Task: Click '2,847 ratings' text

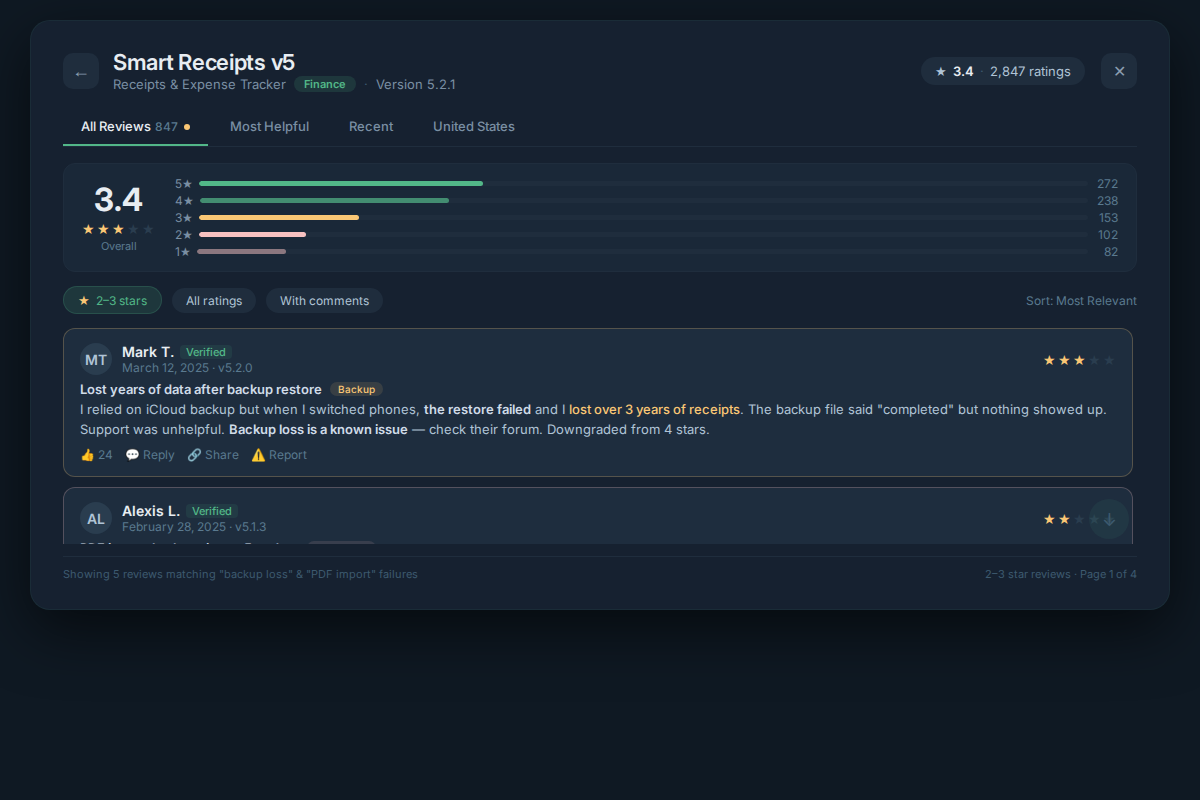Action: coord(1030,71)
